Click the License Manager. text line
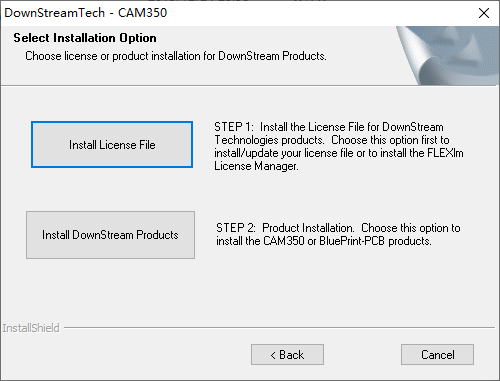The width and height of the screenshot is (500, 381). pos(256,166)
